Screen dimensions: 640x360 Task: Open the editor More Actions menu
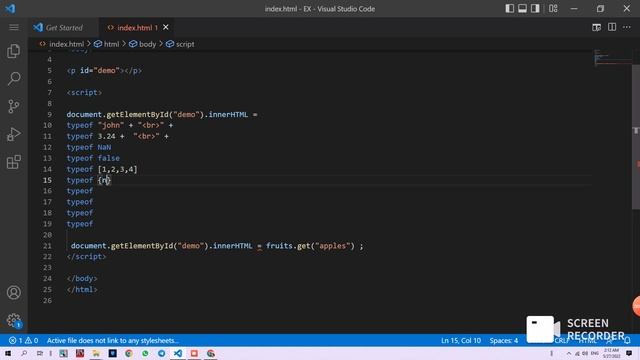coord(627,27)
